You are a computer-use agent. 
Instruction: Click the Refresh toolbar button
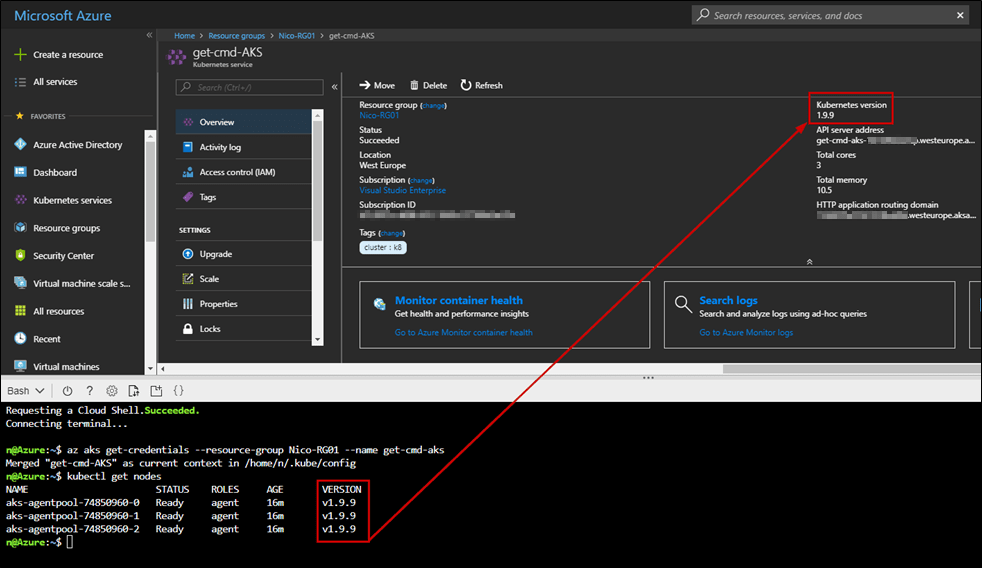482,85
